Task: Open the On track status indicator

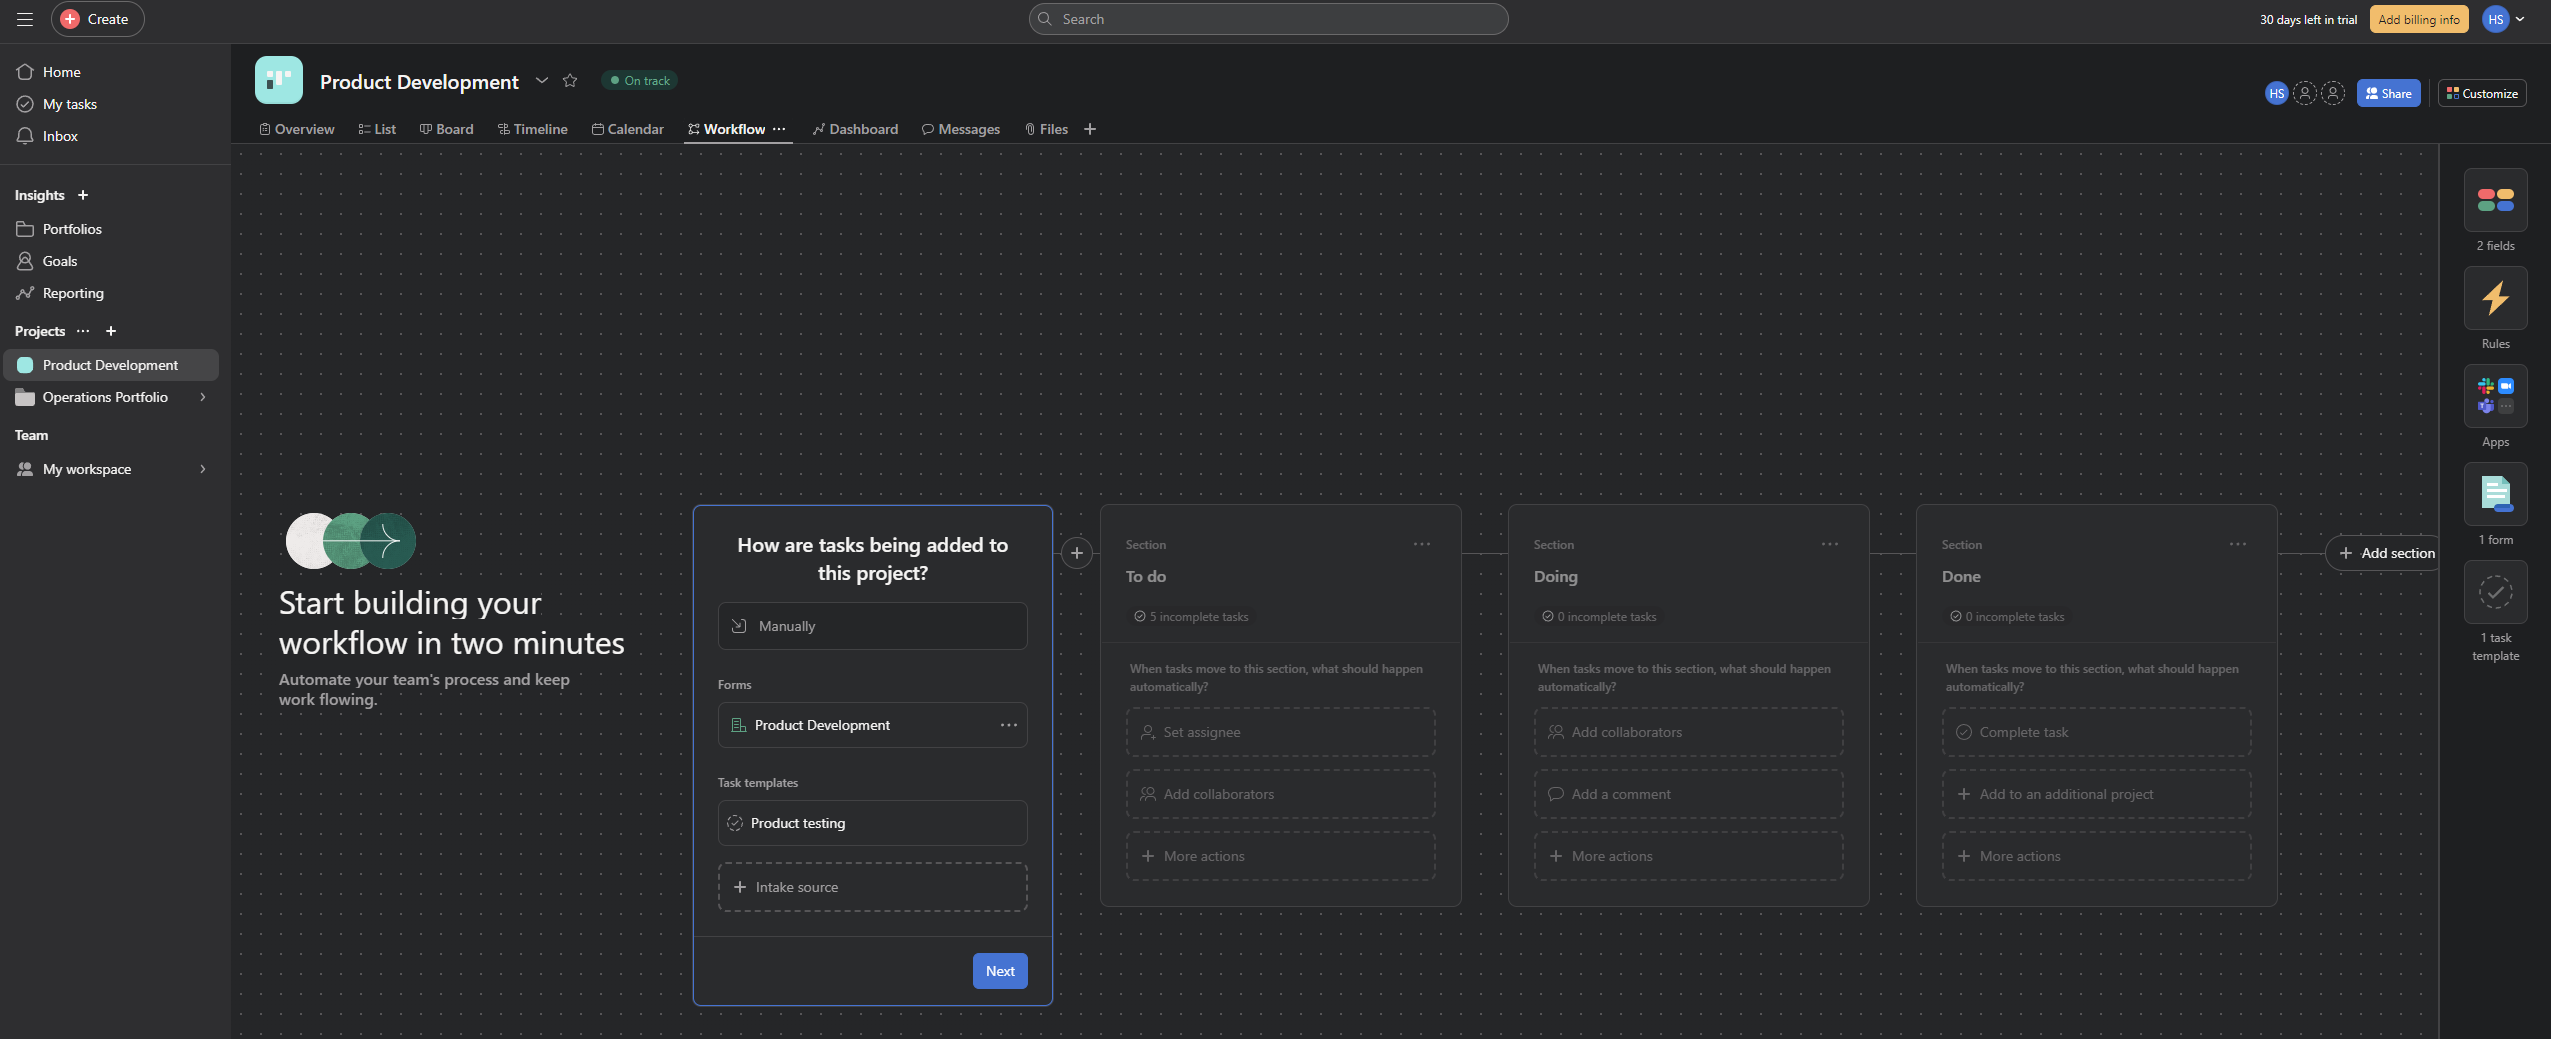Action: click(640, 81)
